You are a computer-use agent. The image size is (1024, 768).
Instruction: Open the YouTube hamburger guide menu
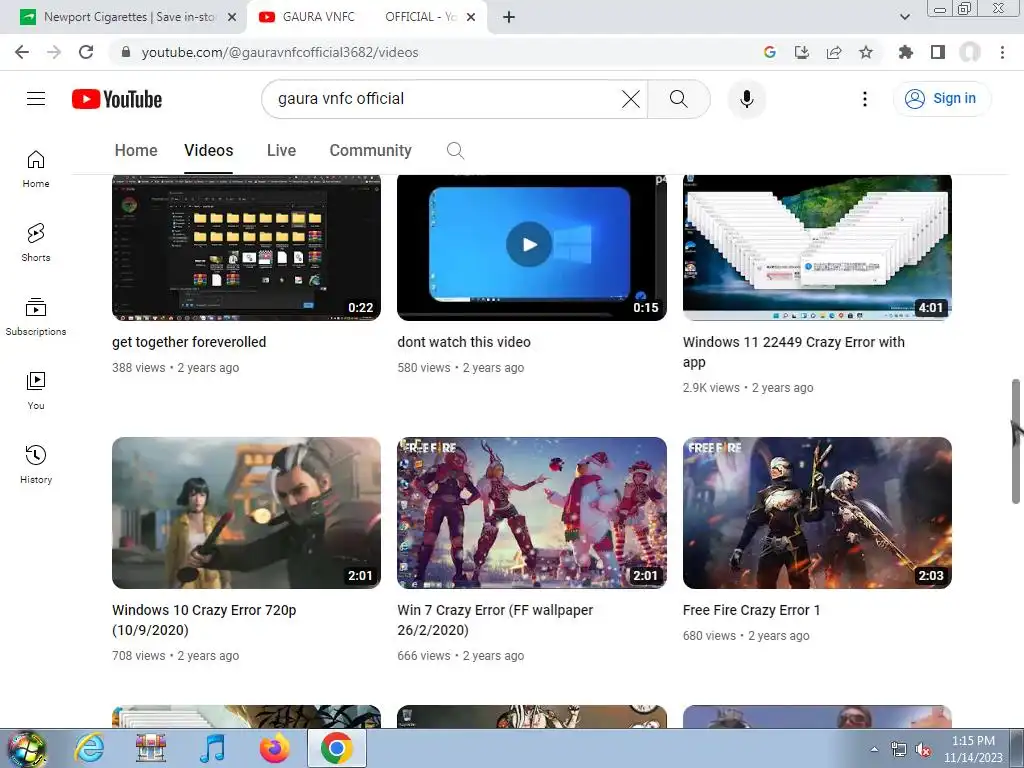[36, 99]
